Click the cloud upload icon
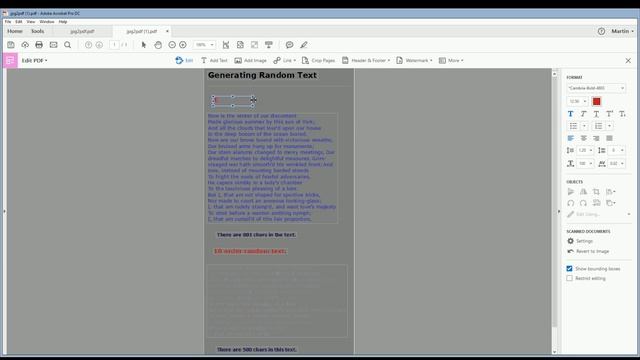Image resolution: width=640 pixels, height=360 pixels. [25, 45]
